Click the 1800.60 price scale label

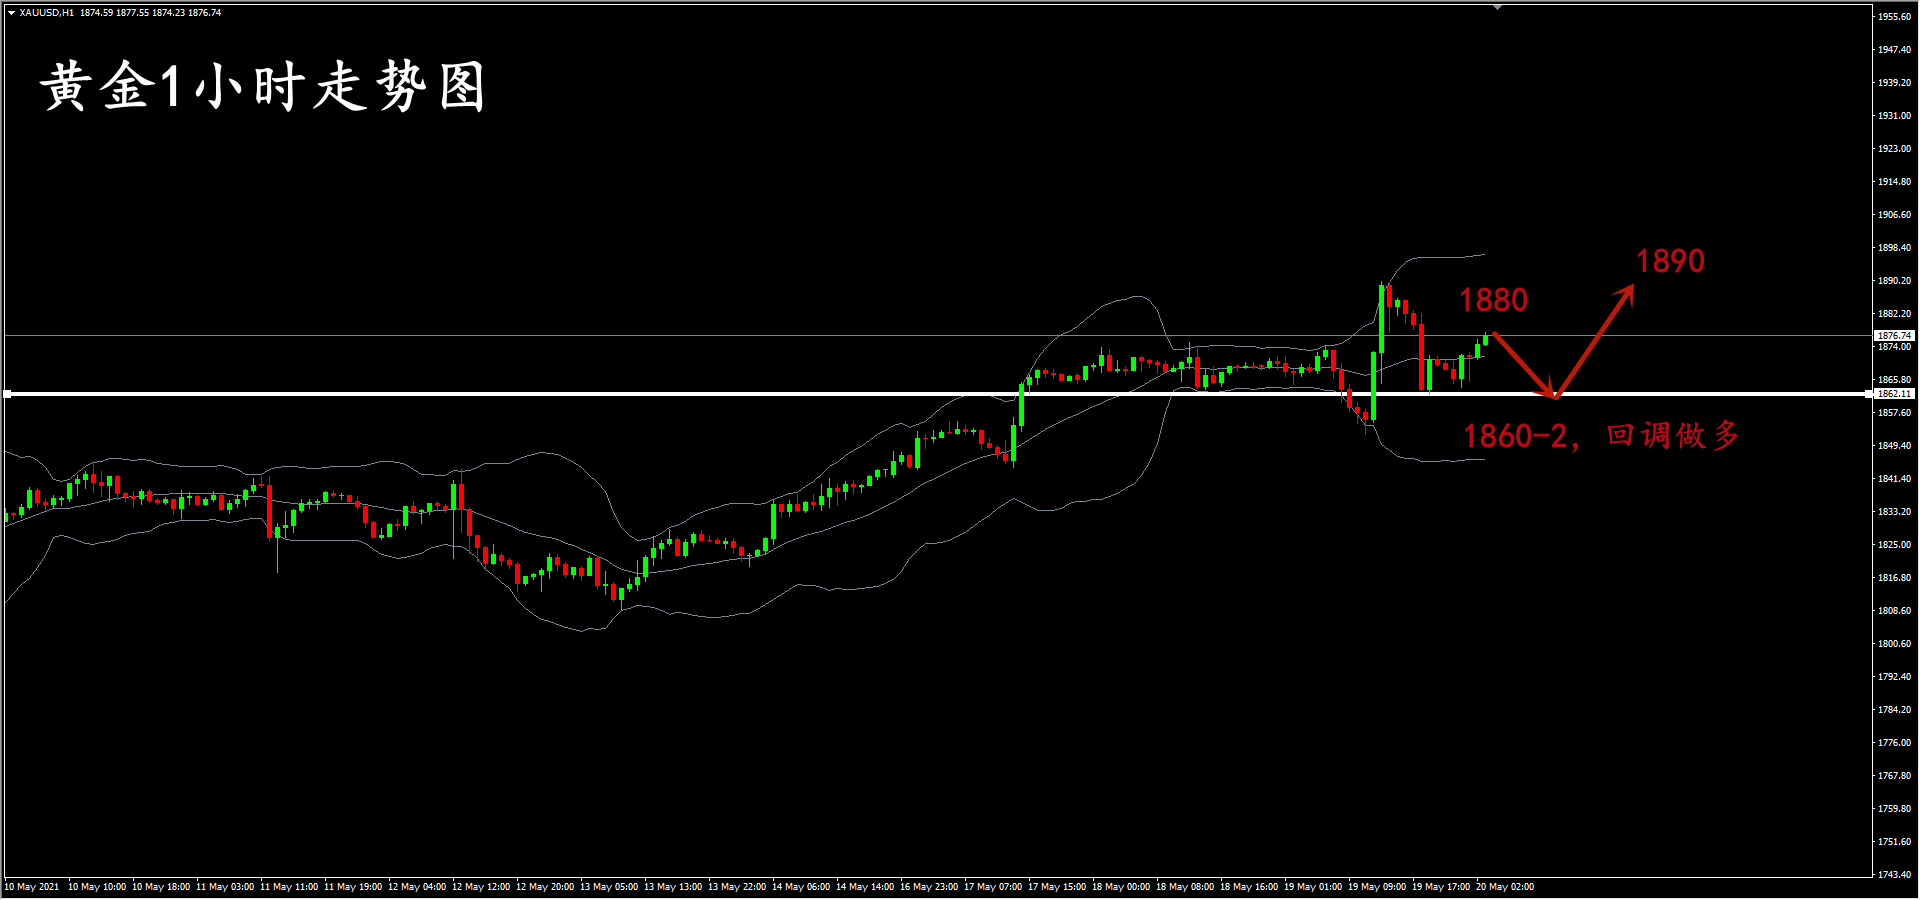click(1894, 644)
